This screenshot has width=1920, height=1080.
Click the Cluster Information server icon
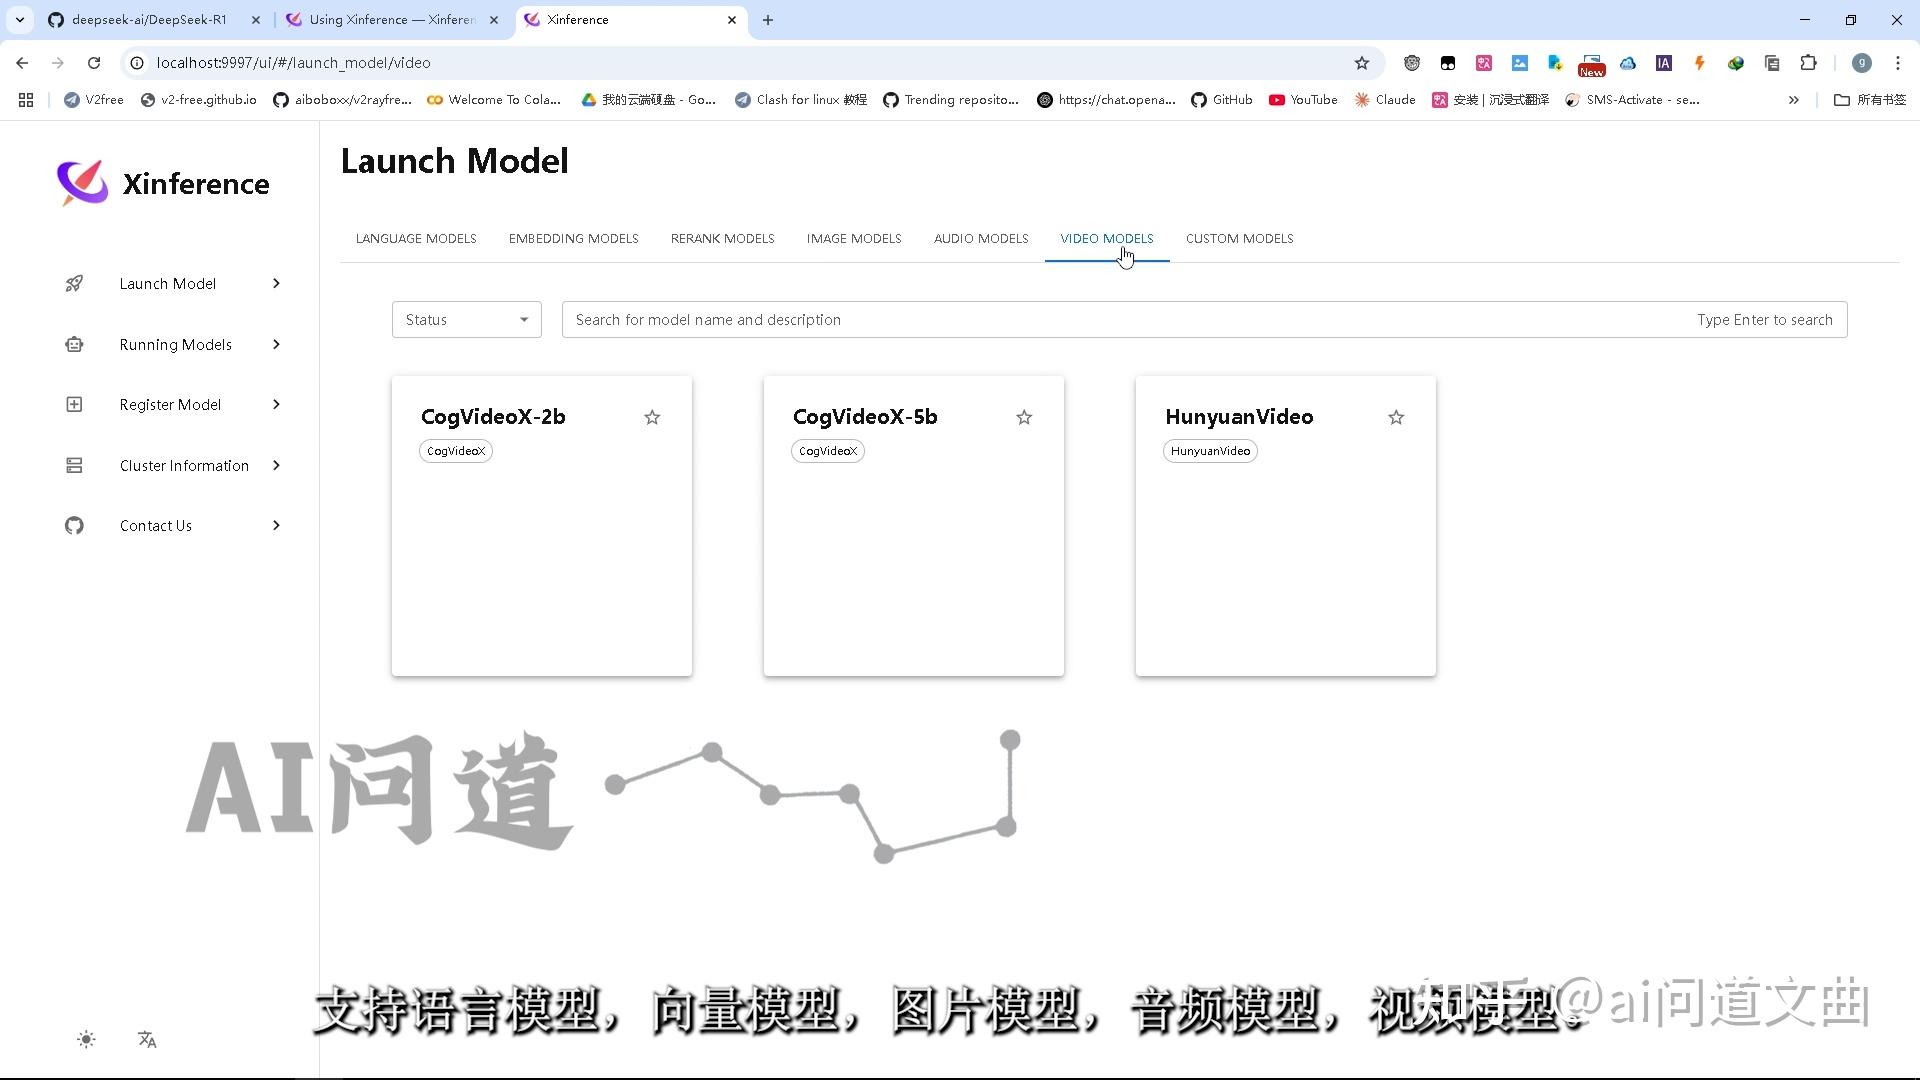tap(74, 466)
